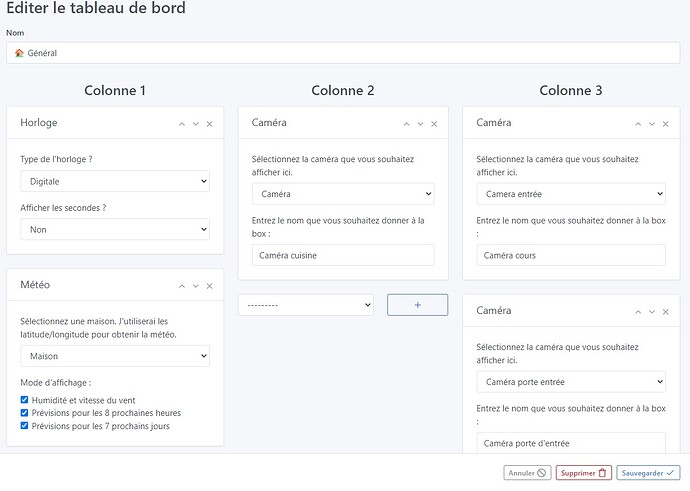Click the Caméra cuisine name field
The image size is (690, 491).
tap(343, 255)
